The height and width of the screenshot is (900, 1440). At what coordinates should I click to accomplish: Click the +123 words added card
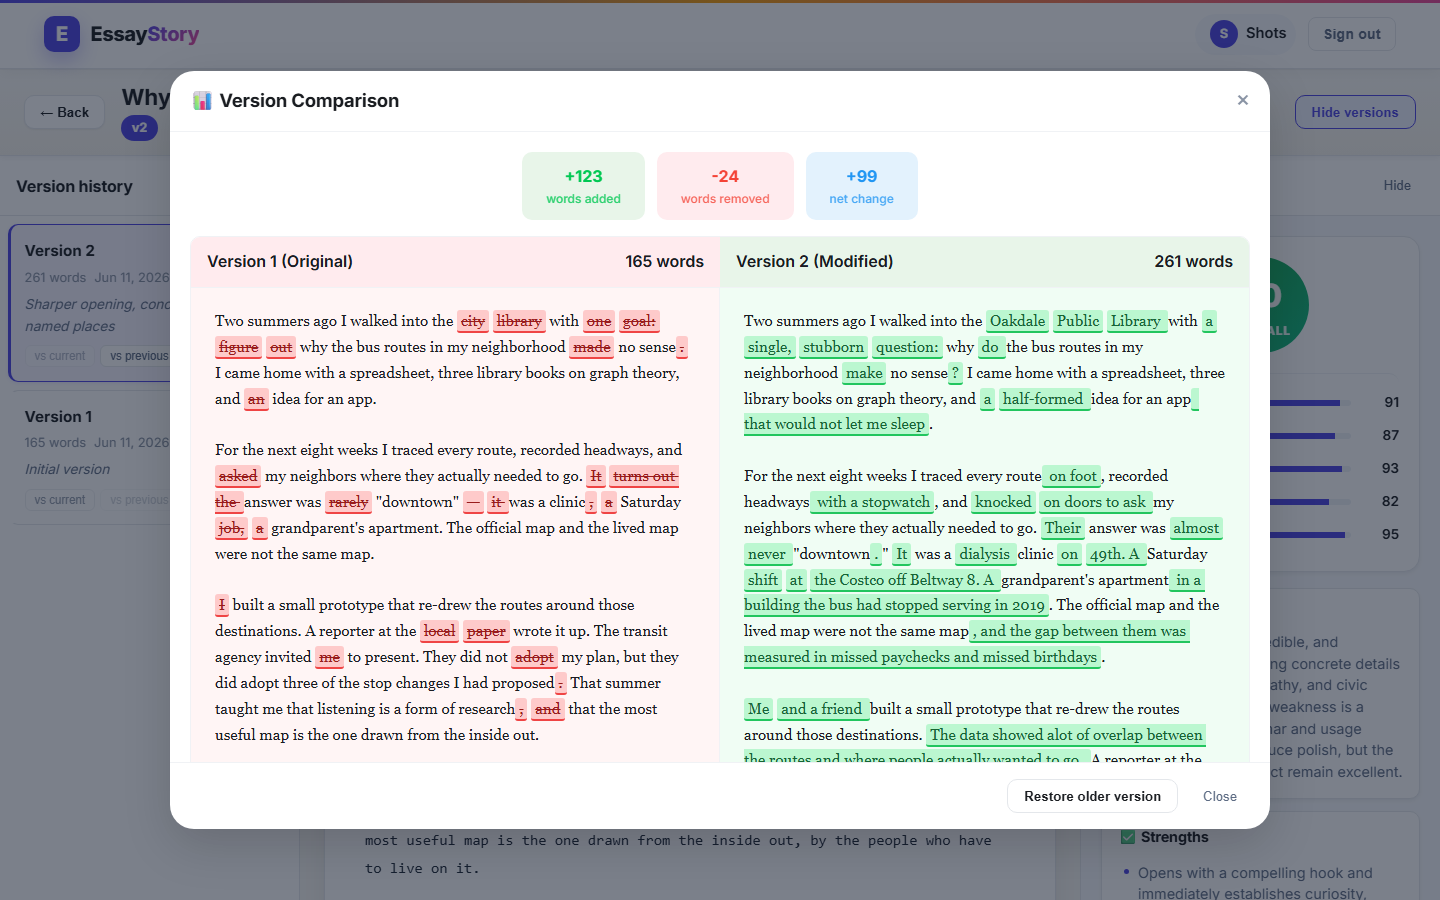583,186
